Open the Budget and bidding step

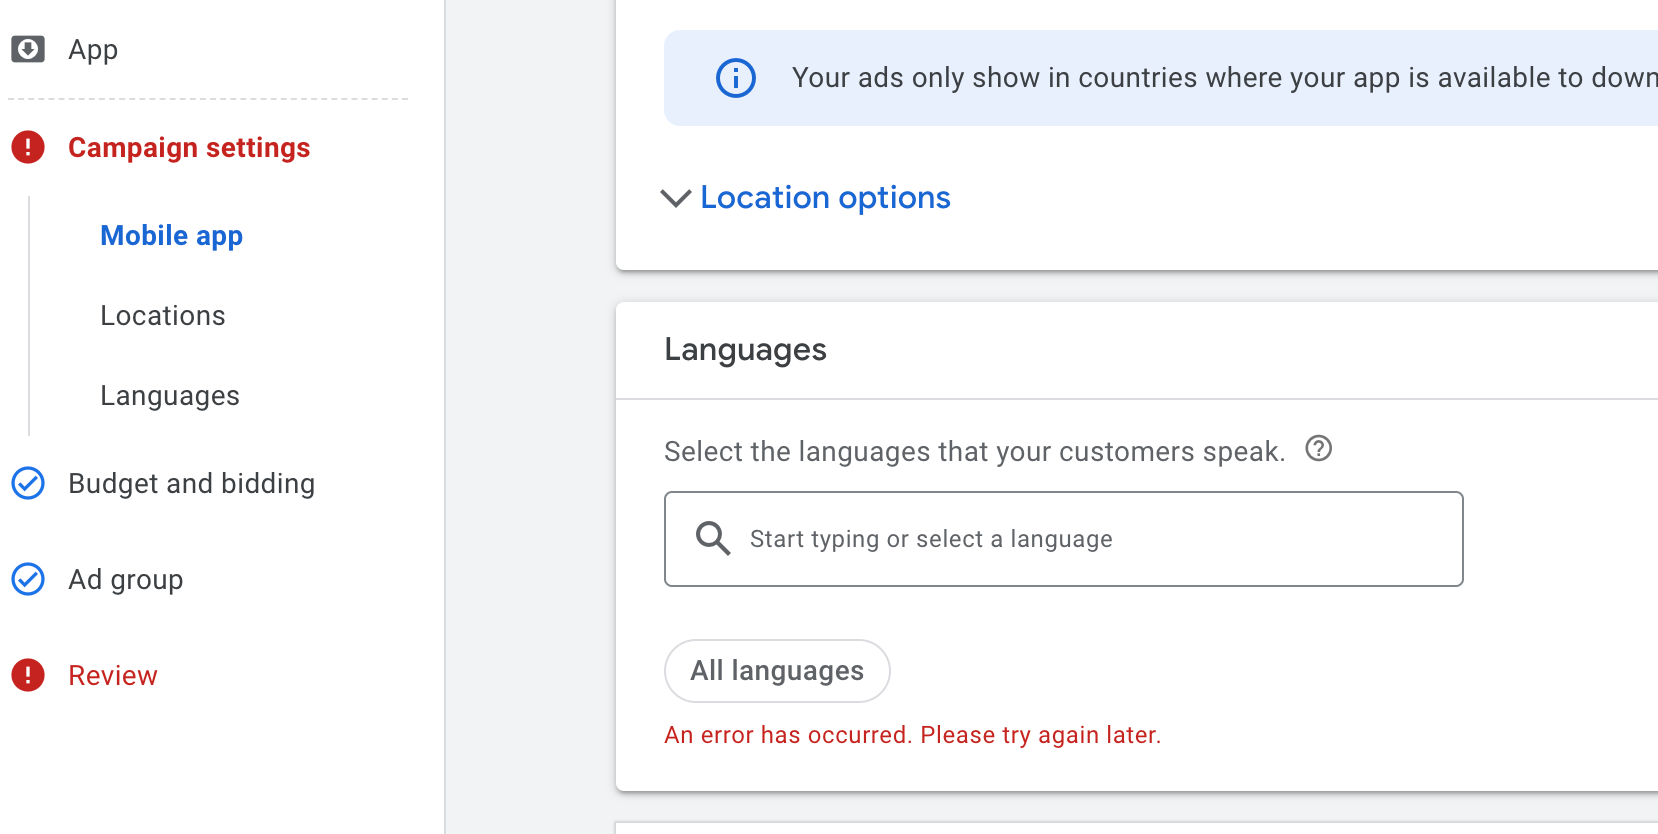[191, 483]
